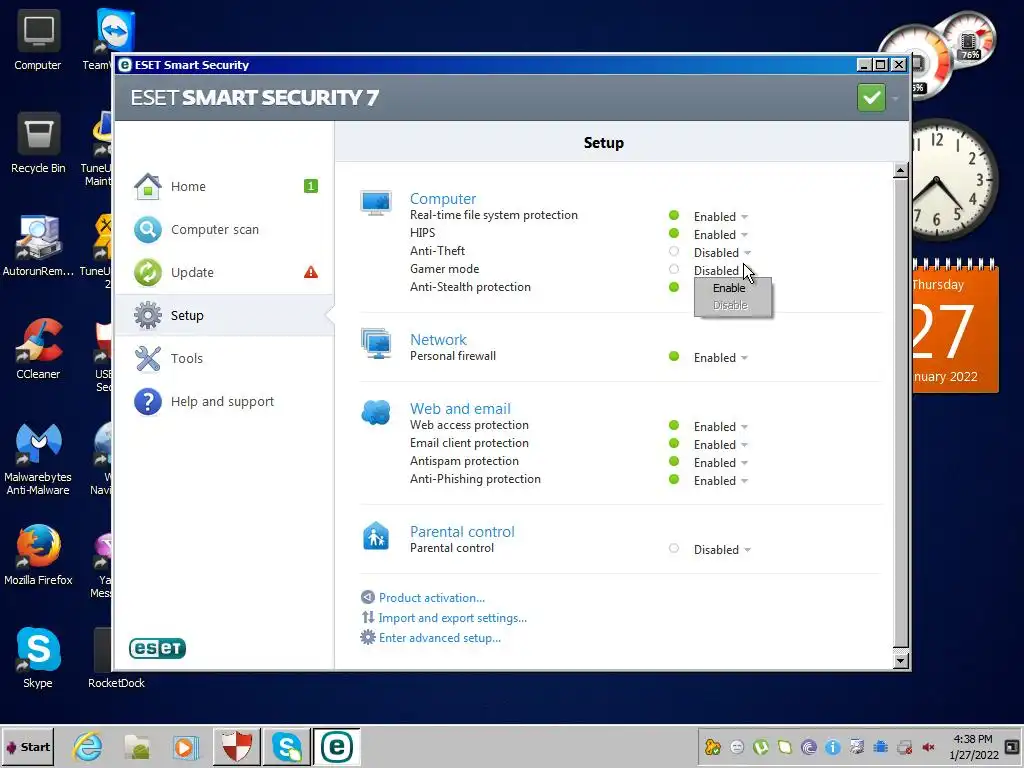This screenshot has width=1024, height=768.
Task: Open Computer desktop icon
Action: pos(38,40)
